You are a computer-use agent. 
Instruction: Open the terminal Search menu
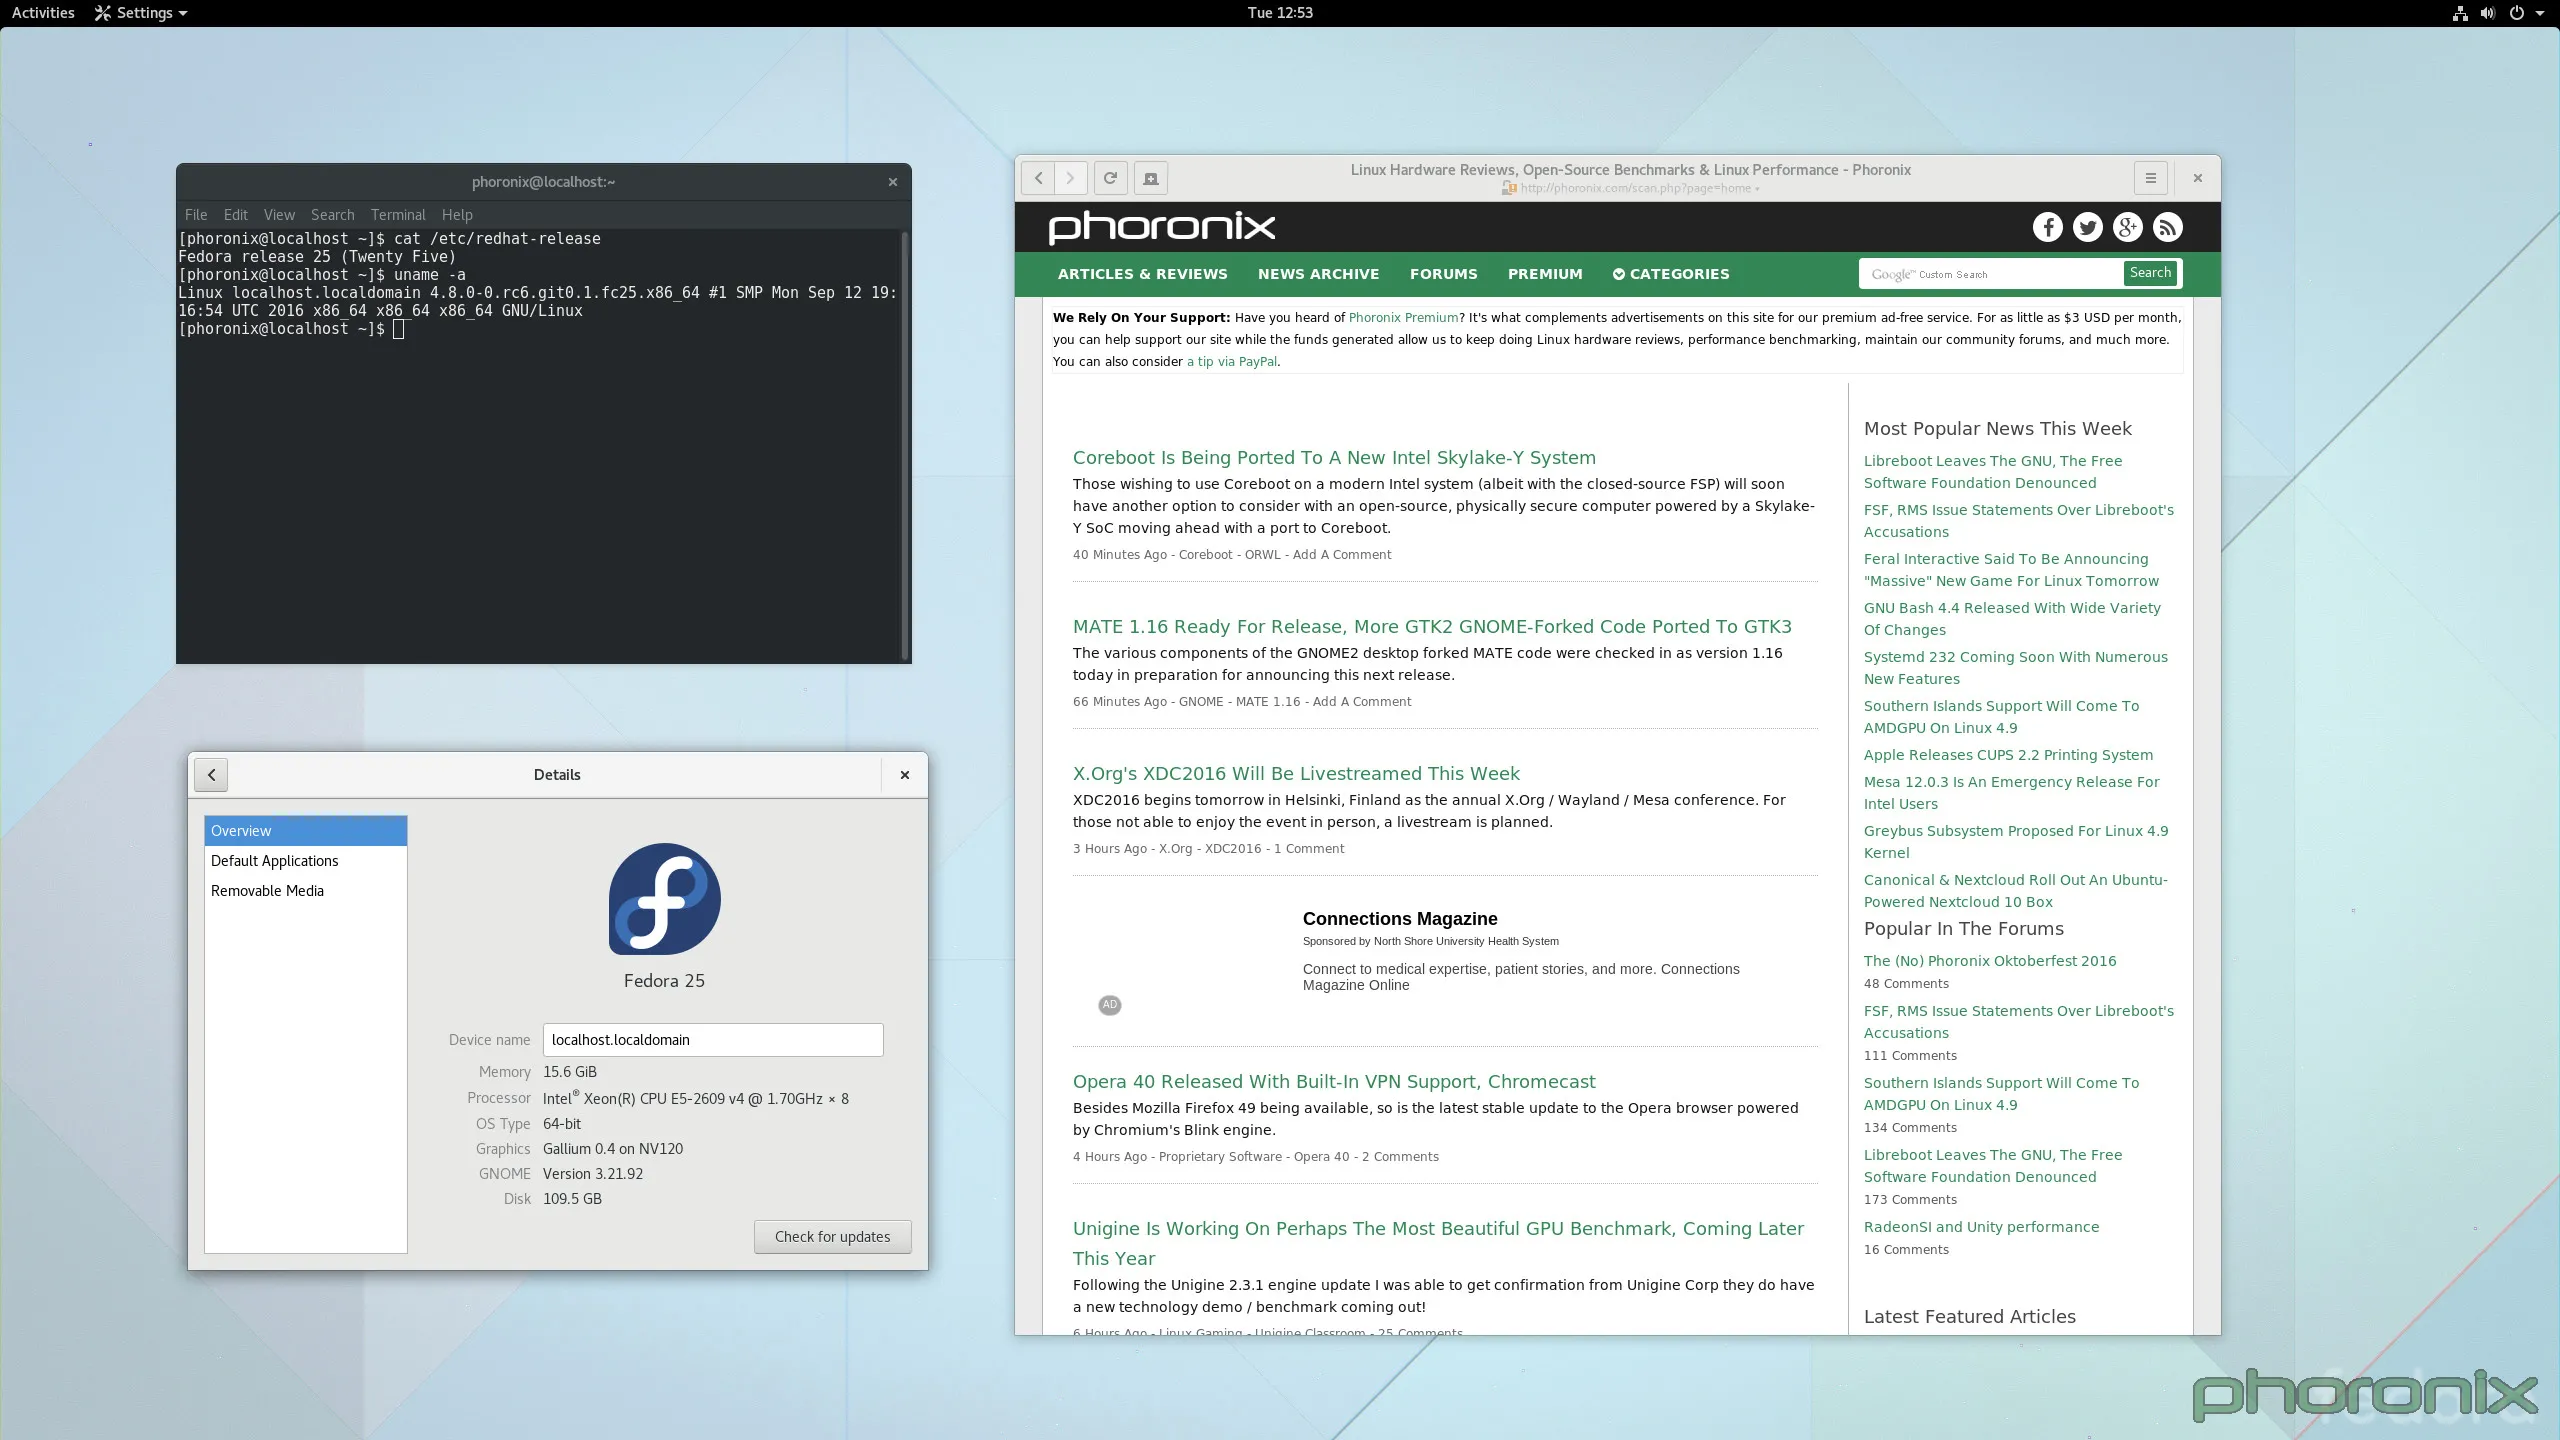[x=333, y=215]
